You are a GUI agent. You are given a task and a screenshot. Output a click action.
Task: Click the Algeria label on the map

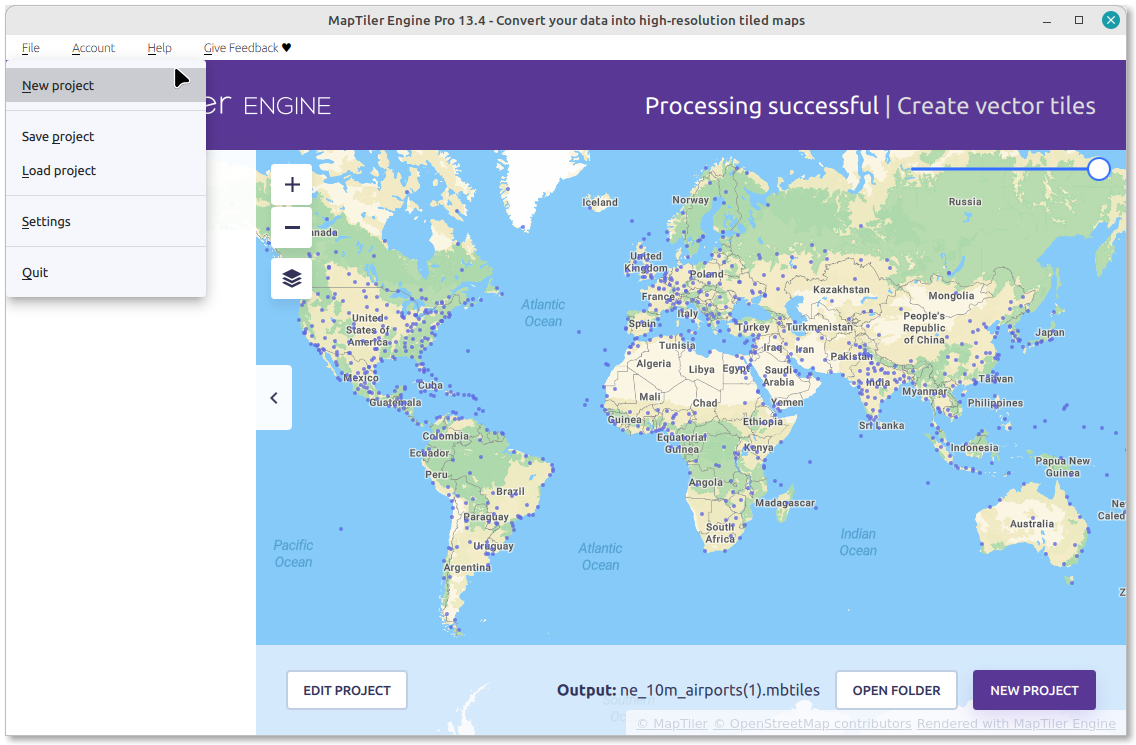(x=653, y=364)
